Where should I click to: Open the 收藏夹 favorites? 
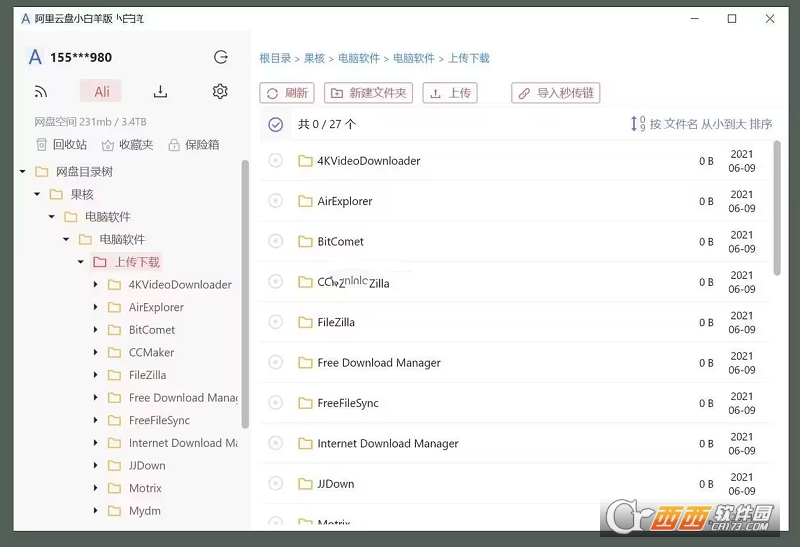[128, 145]
